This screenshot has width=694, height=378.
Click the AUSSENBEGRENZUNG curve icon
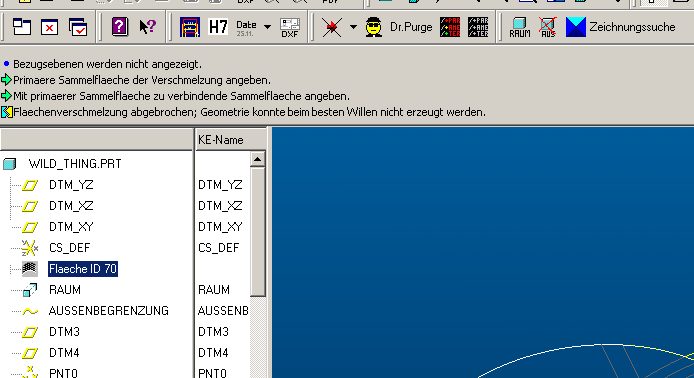30,311
